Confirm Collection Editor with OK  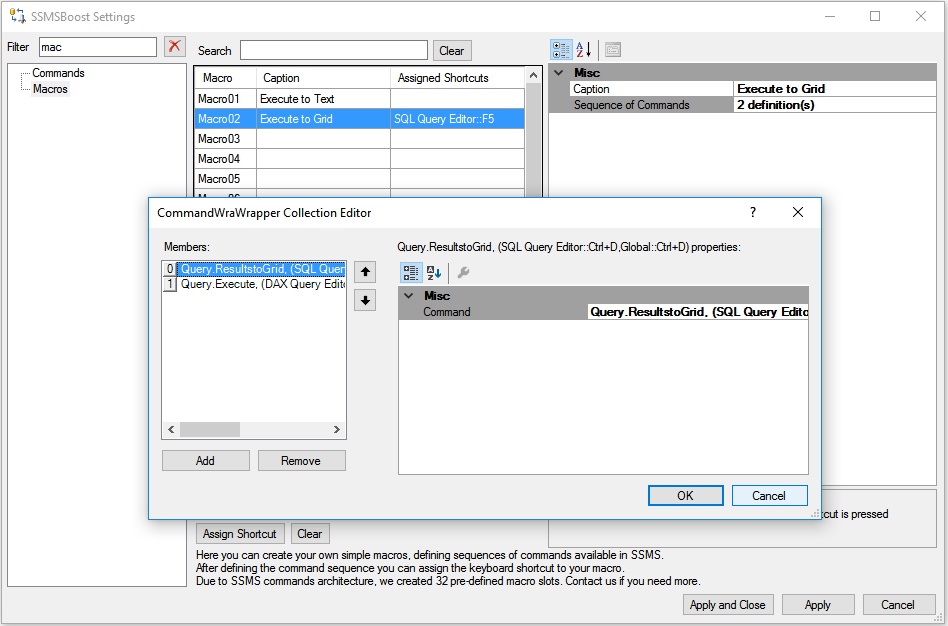point(686,495)
